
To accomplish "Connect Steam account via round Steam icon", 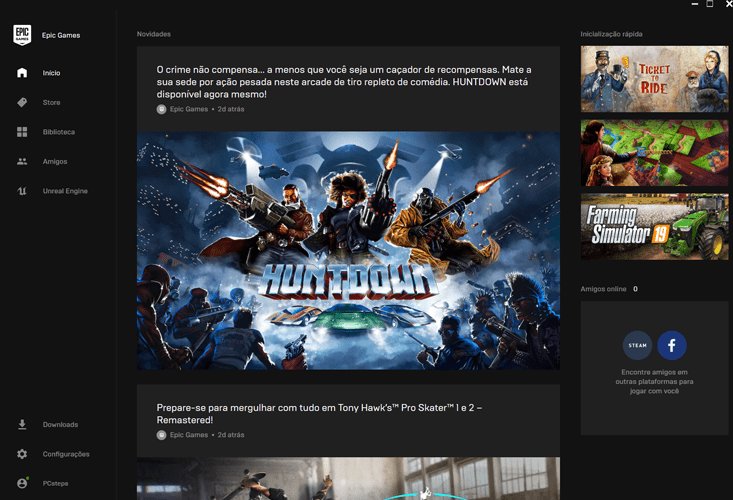I will [637, 345].
